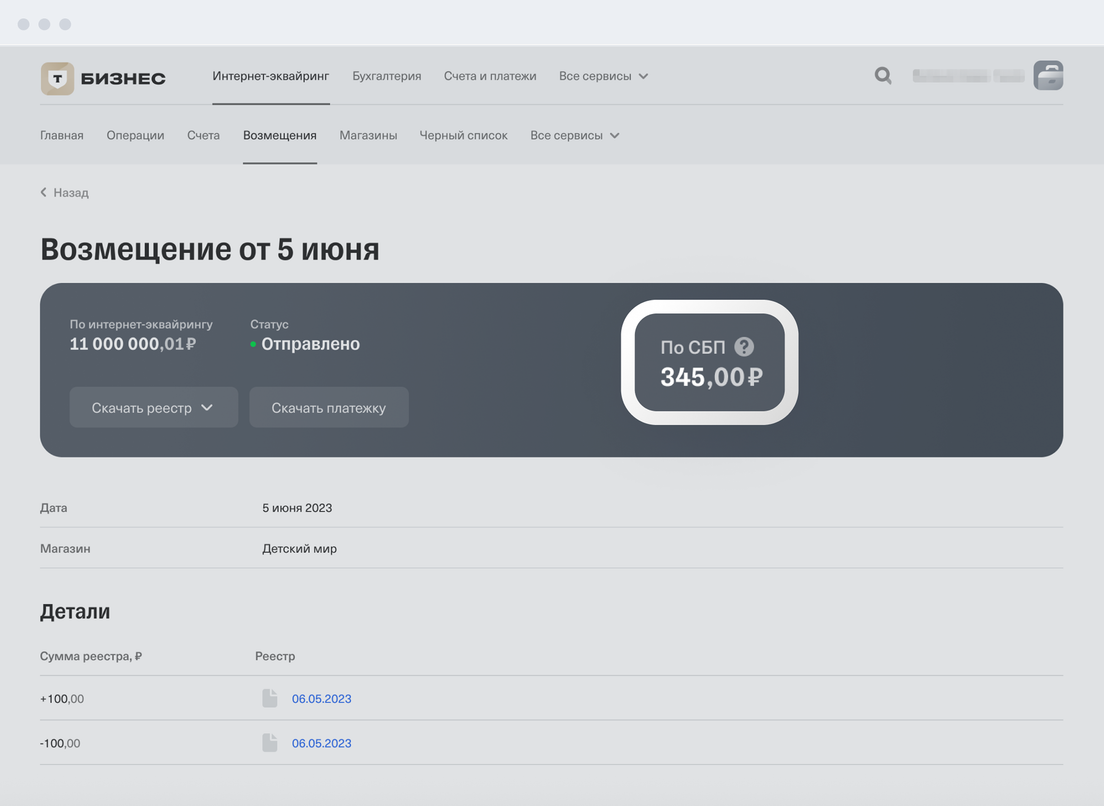Open the Магазины tab
Viewport: 1104px width, 806px height.
click(368, 135)
